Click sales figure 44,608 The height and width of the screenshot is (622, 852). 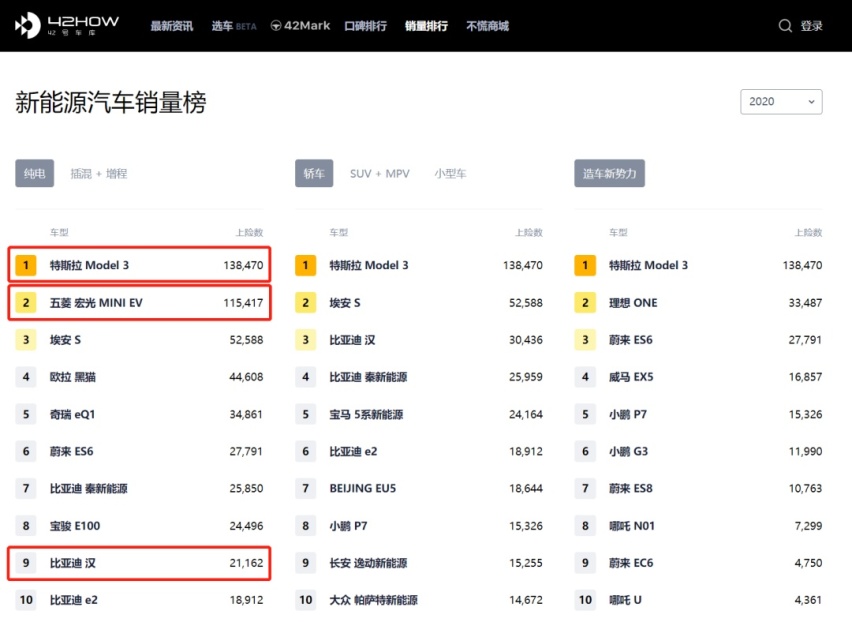tap(246, 377)
